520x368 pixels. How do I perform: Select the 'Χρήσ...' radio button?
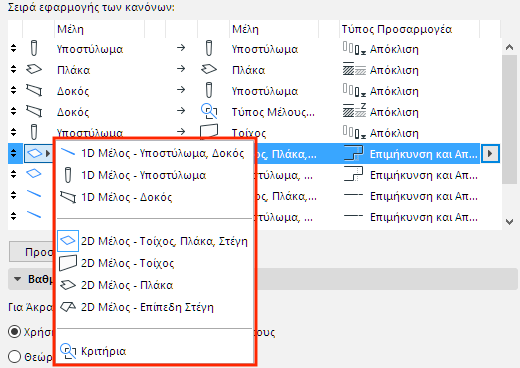coord(14,332)
